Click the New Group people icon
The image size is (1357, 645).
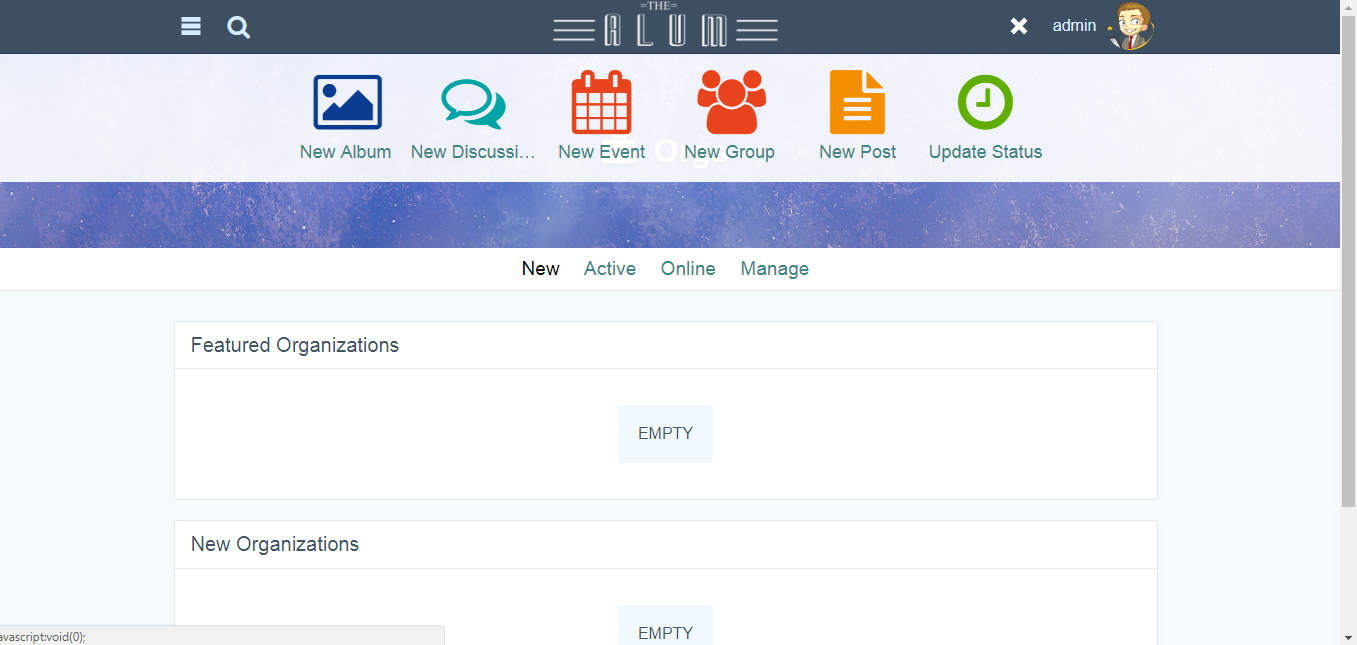pos(730,102)
